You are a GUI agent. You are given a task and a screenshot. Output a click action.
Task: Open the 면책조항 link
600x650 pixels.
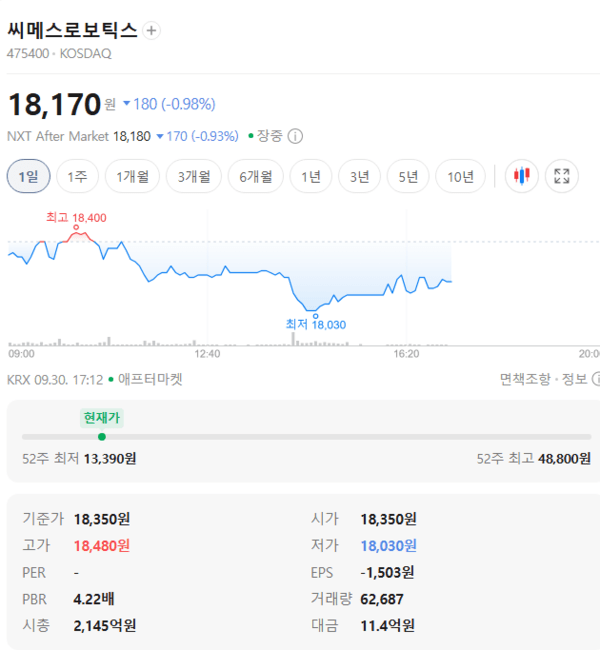click(x=525, y=379)
